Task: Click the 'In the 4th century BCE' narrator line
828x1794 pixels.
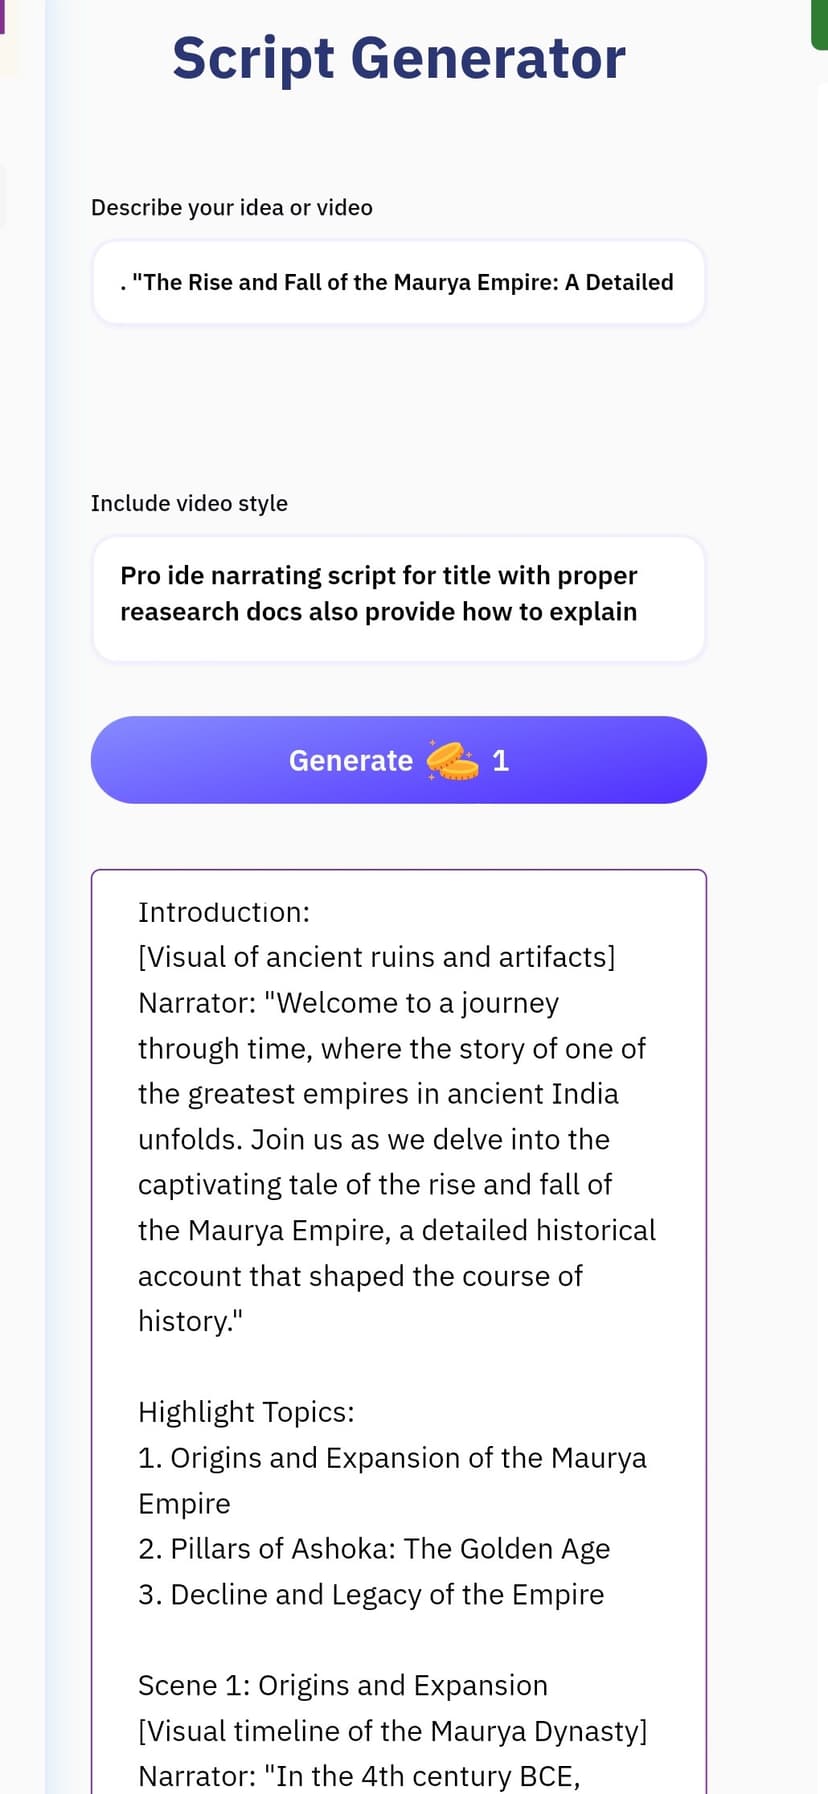Action: 359,1776
